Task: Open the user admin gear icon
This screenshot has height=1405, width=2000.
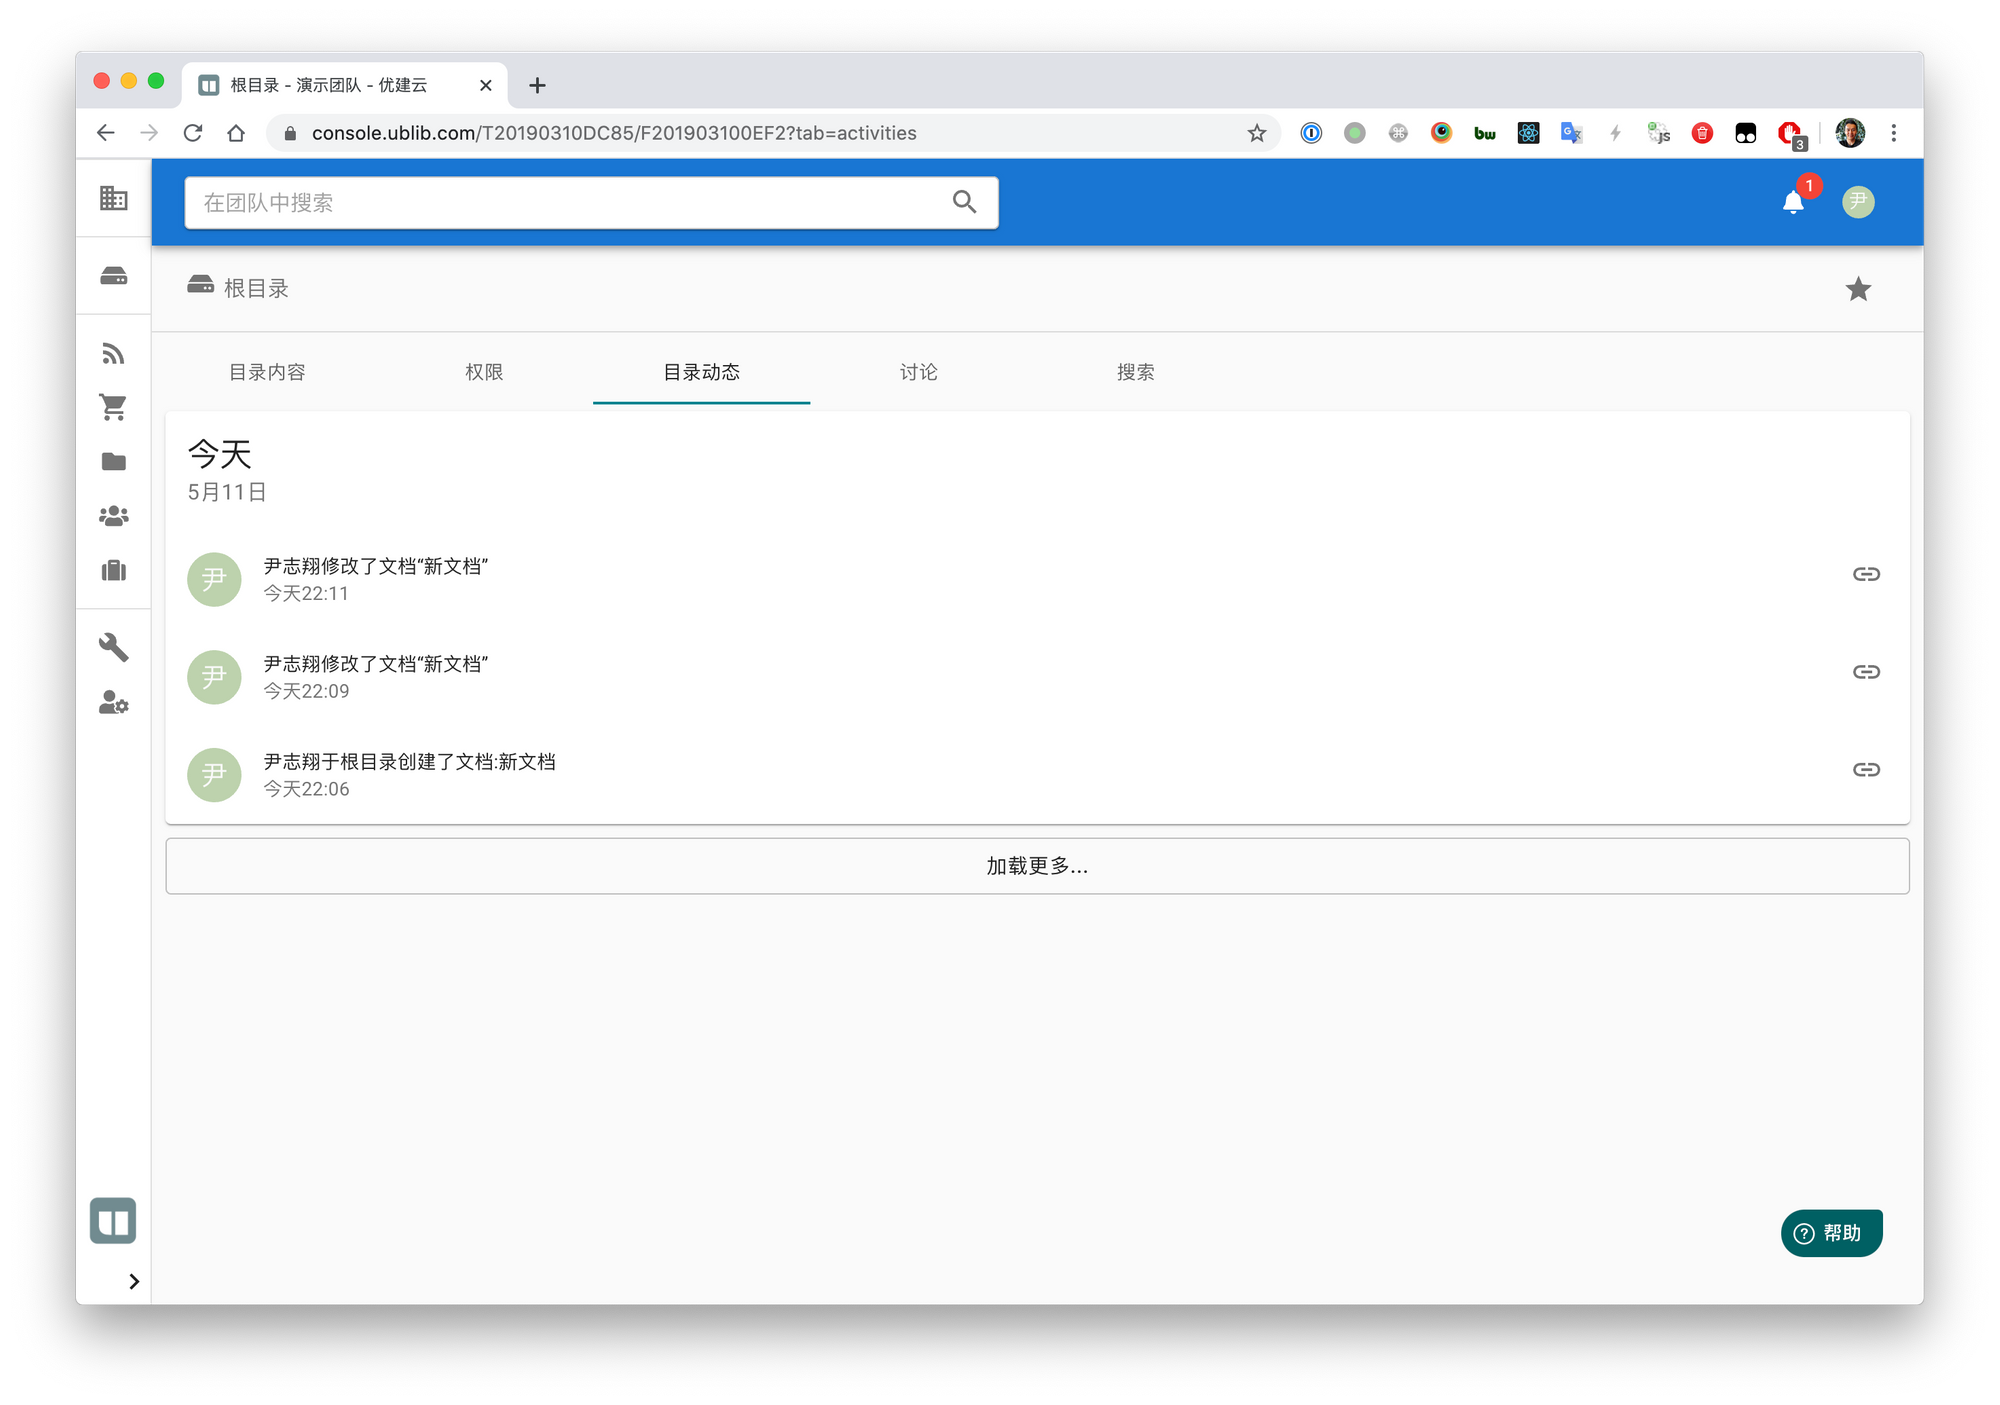Action: 113,703
